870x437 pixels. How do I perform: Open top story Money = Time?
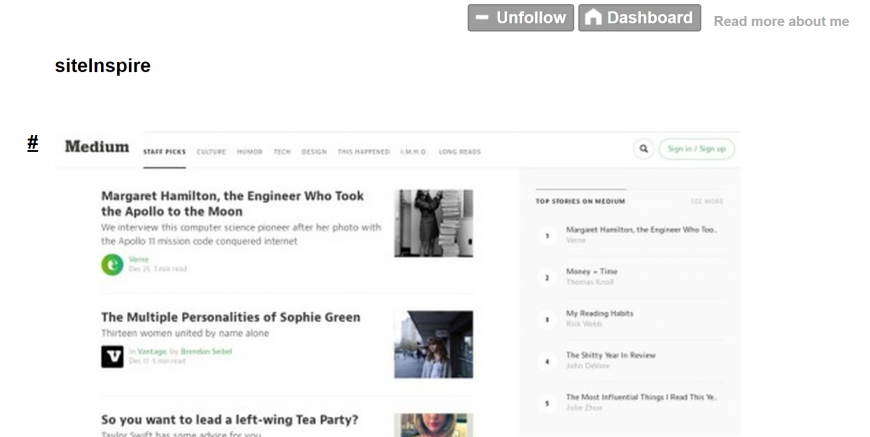click(591, 271)
